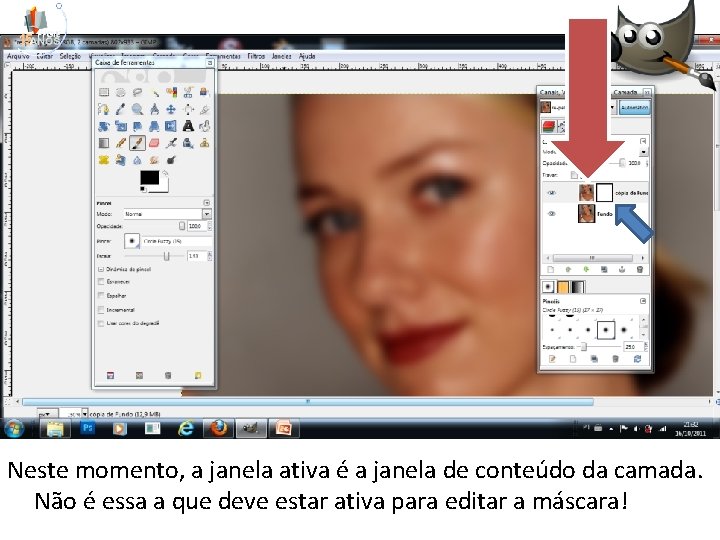Click the brush Escala slider
Viewport: 720px width, 540px height.
[155, 256]
